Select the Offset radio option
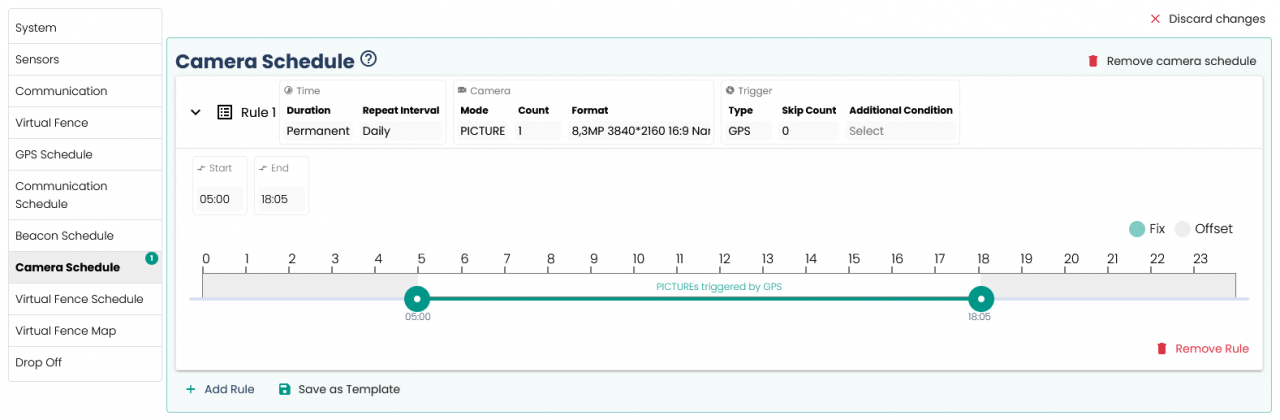The image size is (1280, 420). pos(1182,229)
